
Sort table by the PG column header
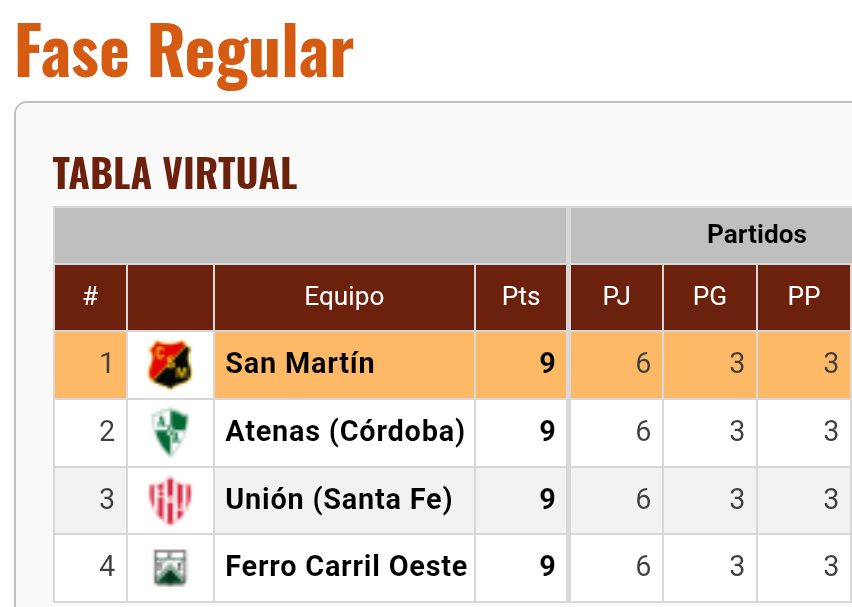click(710, 297)
